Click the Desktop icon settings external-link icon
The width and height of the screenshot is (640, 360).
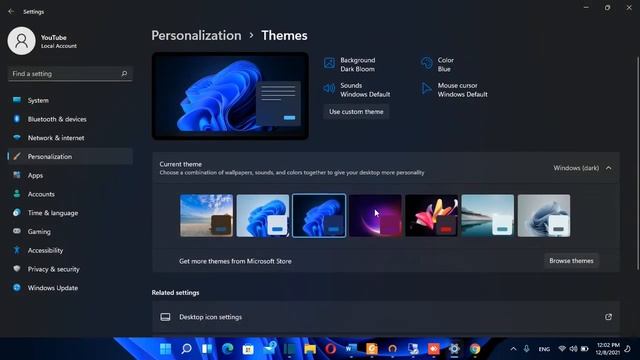pos(609,317)
